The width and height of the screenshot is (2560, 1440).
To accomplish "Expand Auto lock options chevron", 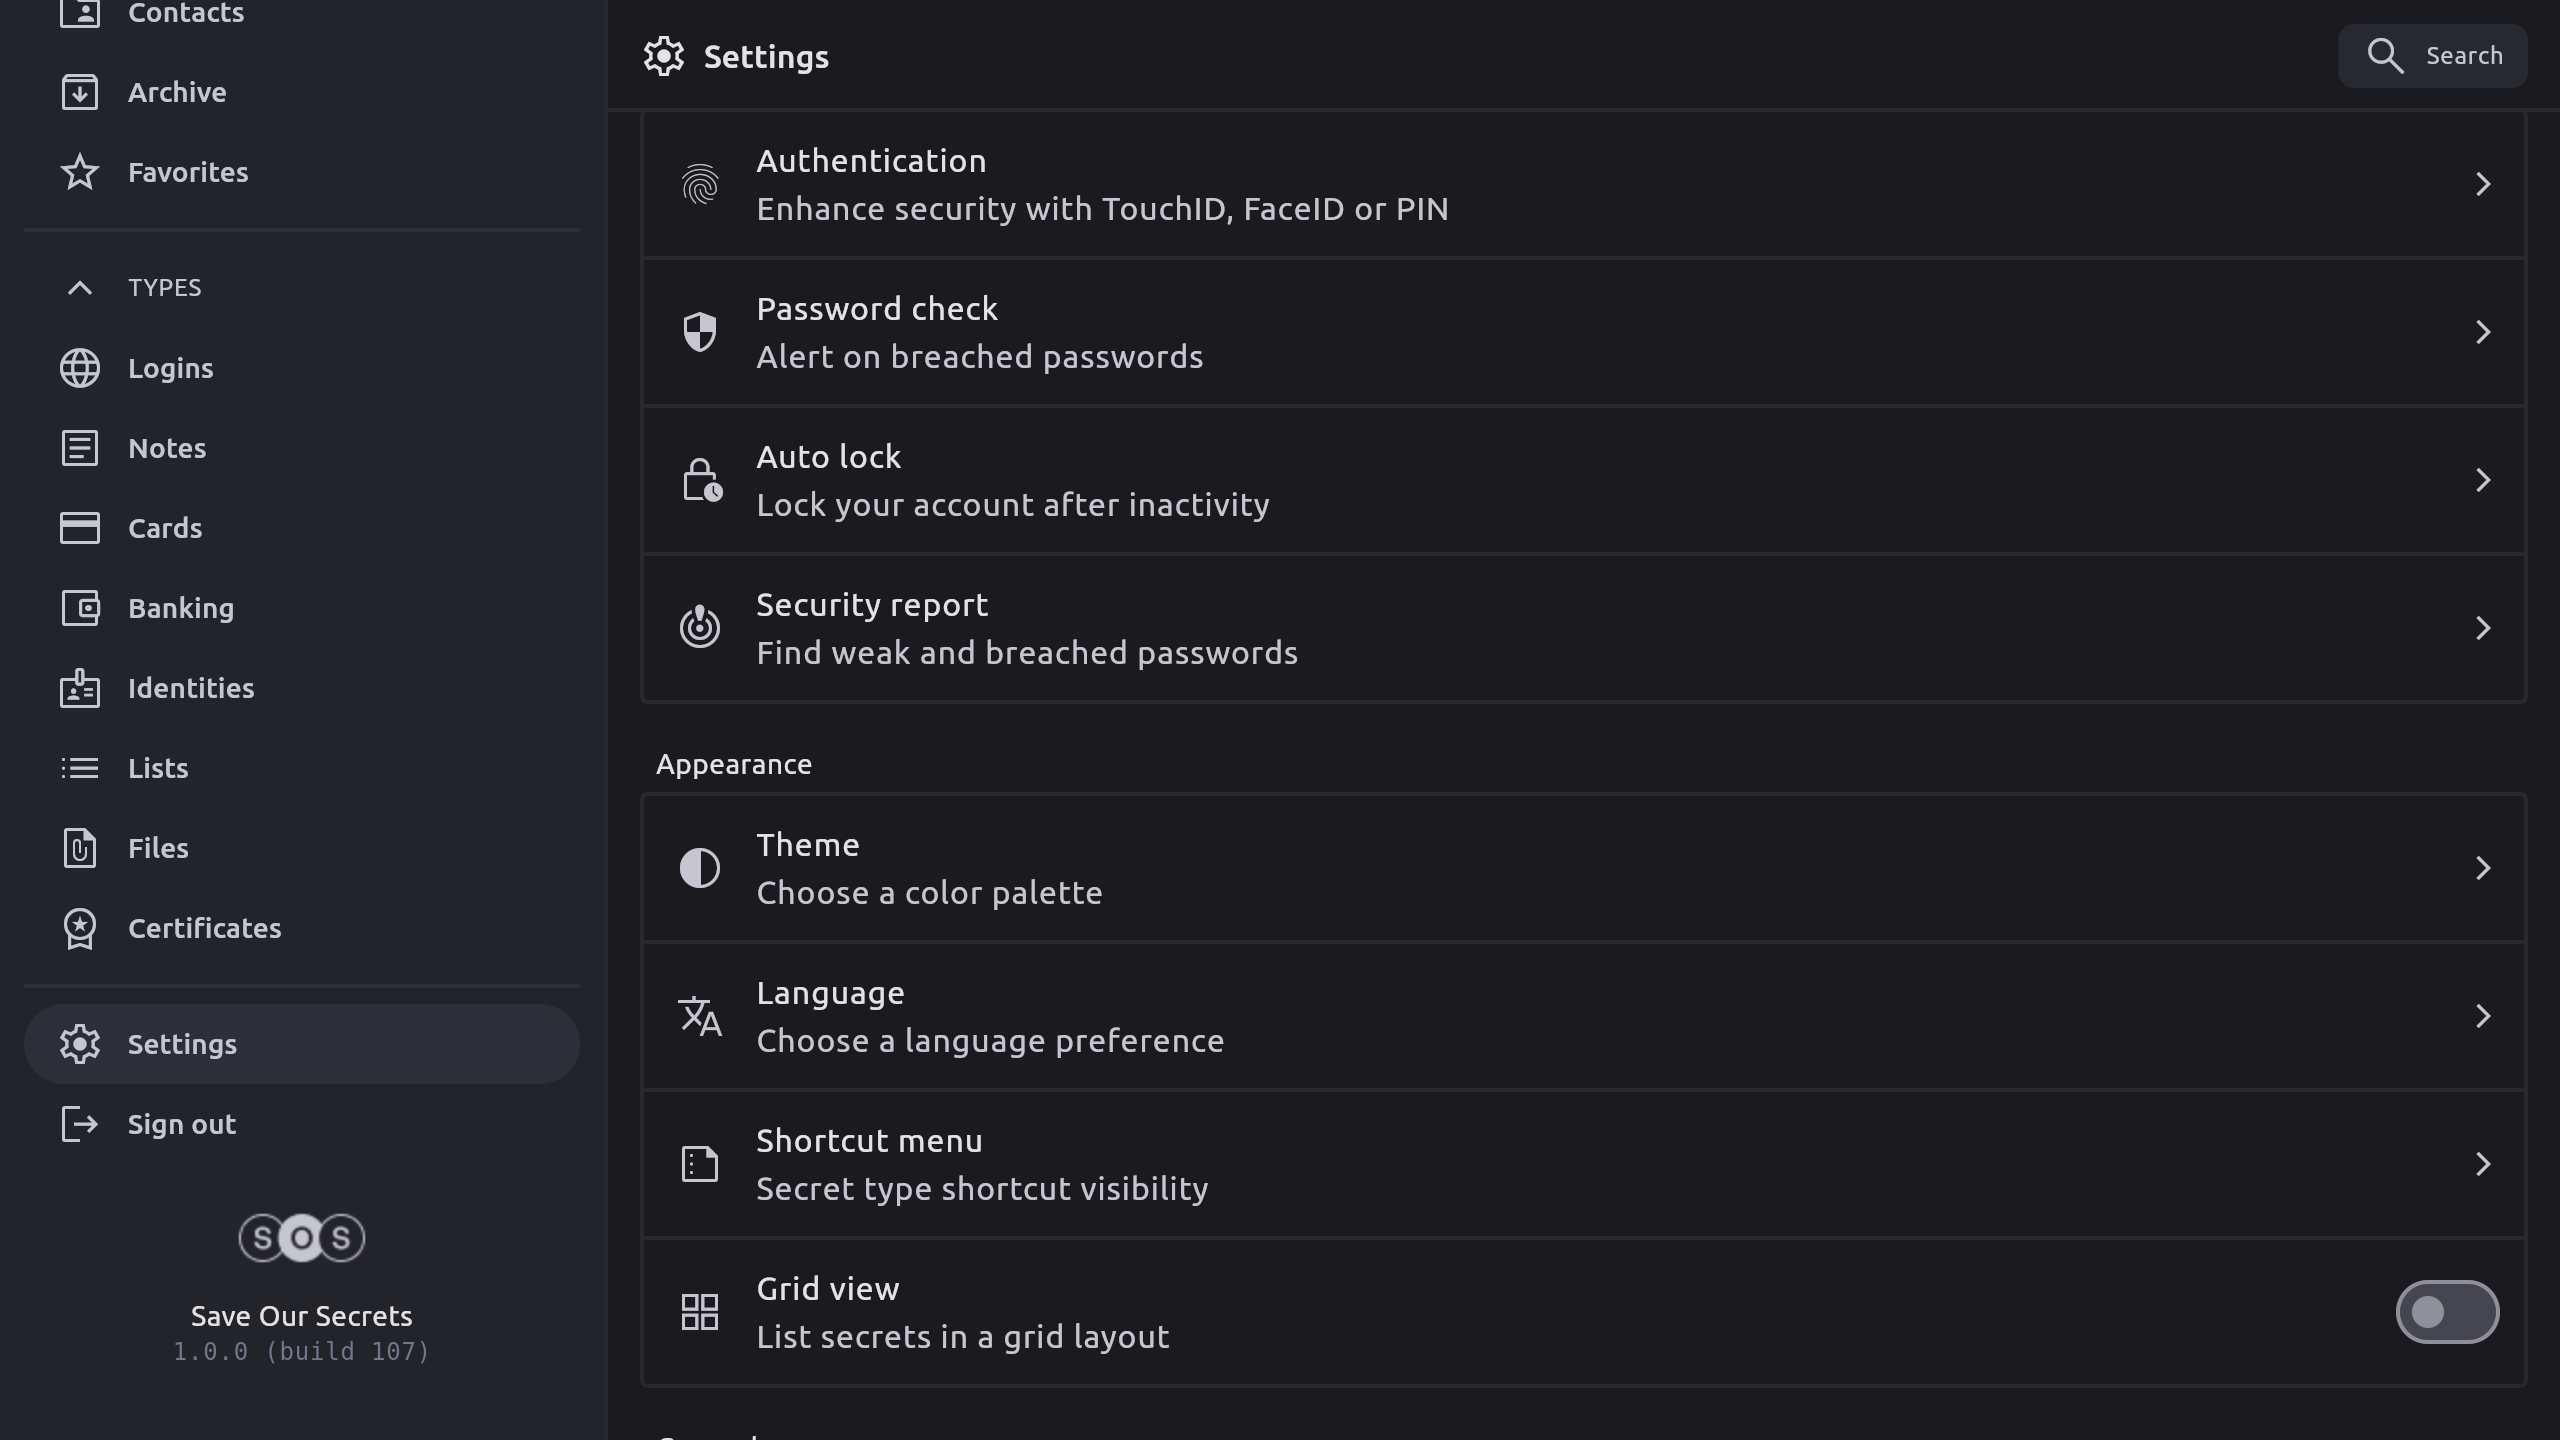I will coord(2482,480).
